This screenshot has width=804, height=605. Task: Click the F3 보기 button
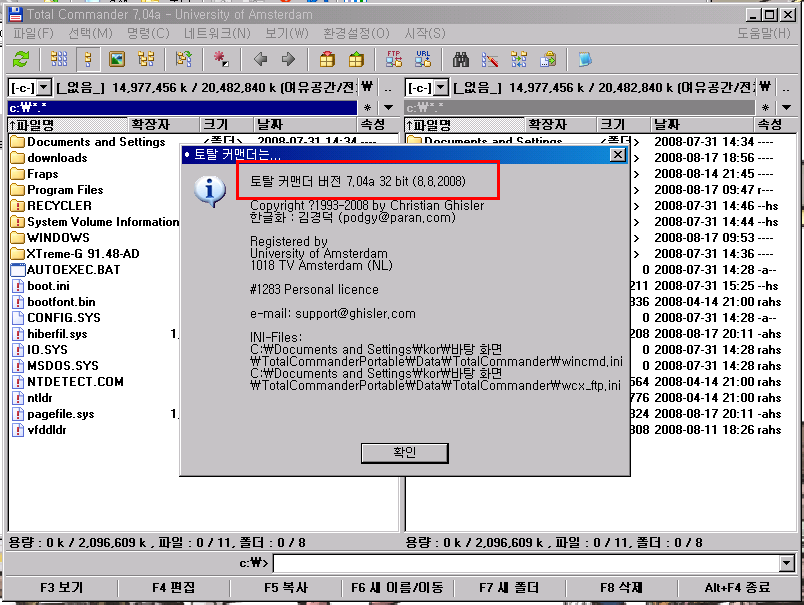(61, 588)
